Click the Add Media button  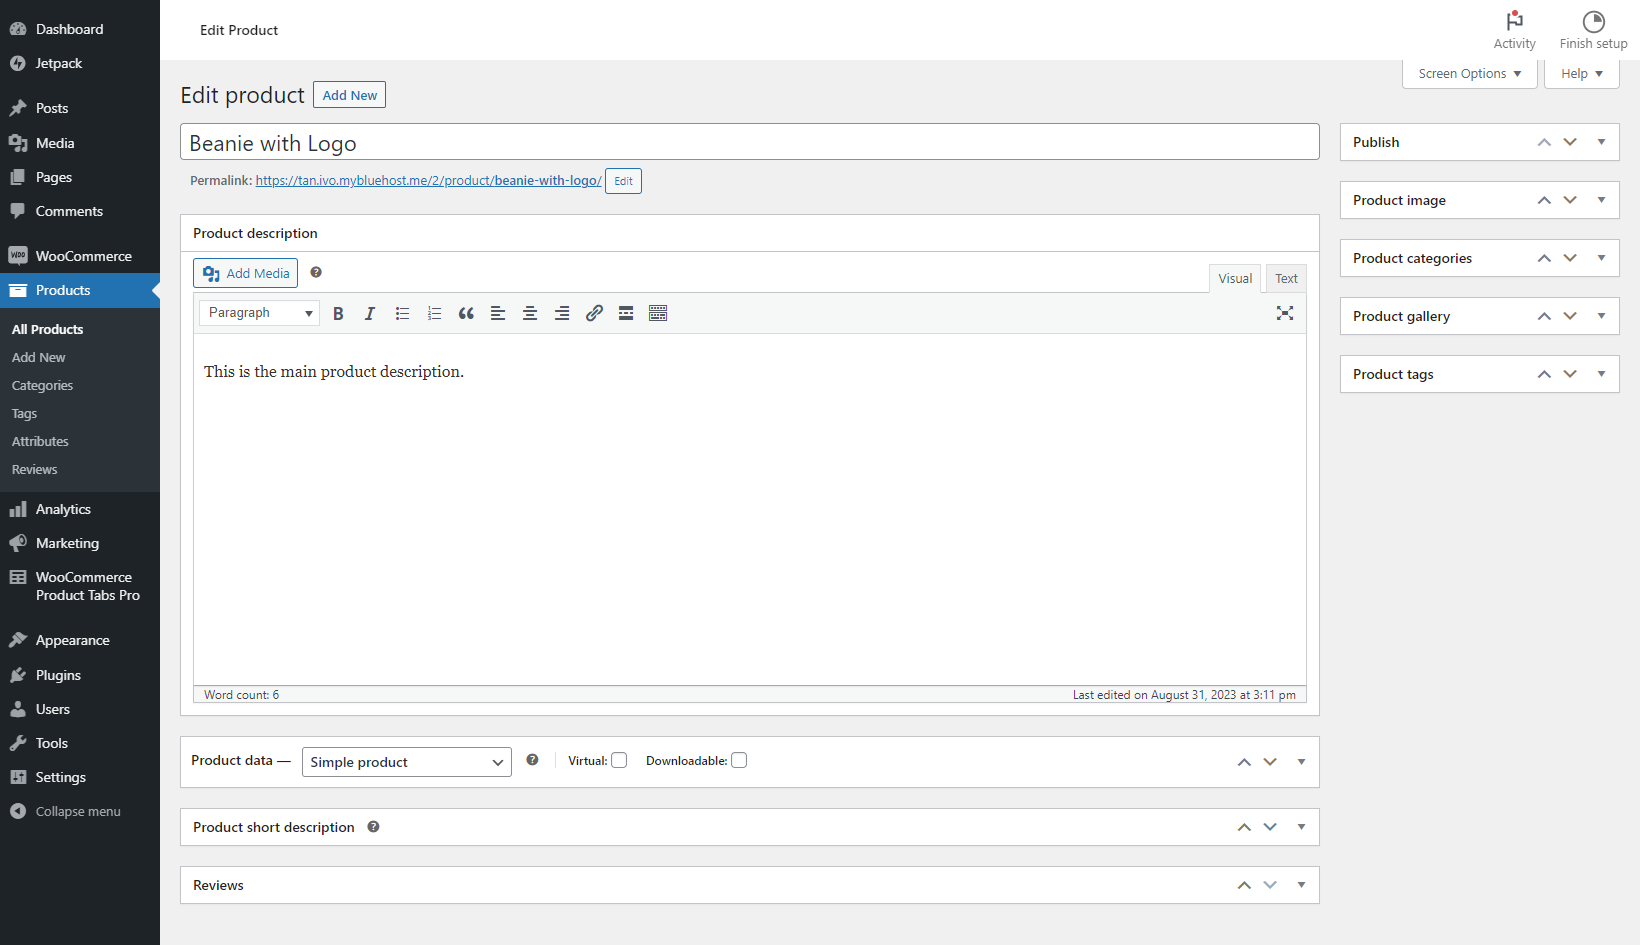coord(245,273)
